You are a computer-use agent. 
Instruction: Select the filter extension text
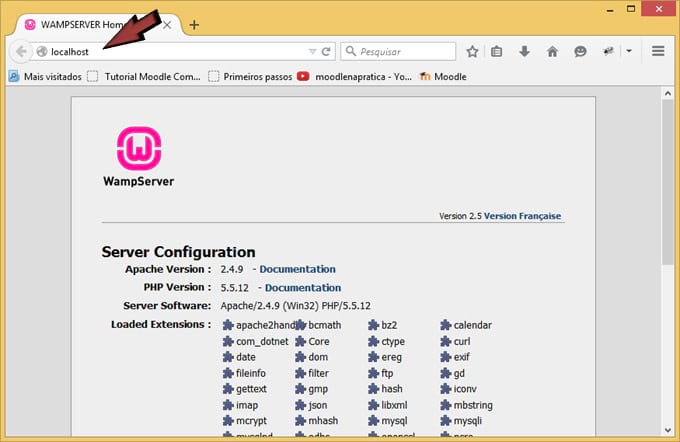pos(318,373)
